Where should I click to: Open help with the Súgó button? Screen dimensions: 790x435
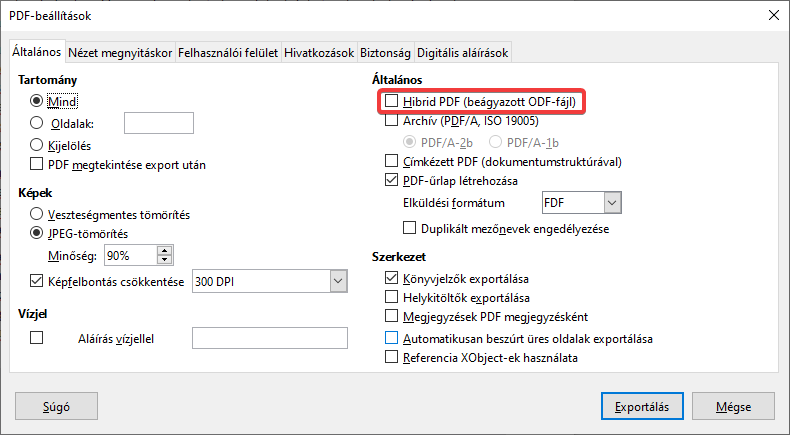[58, 406]
